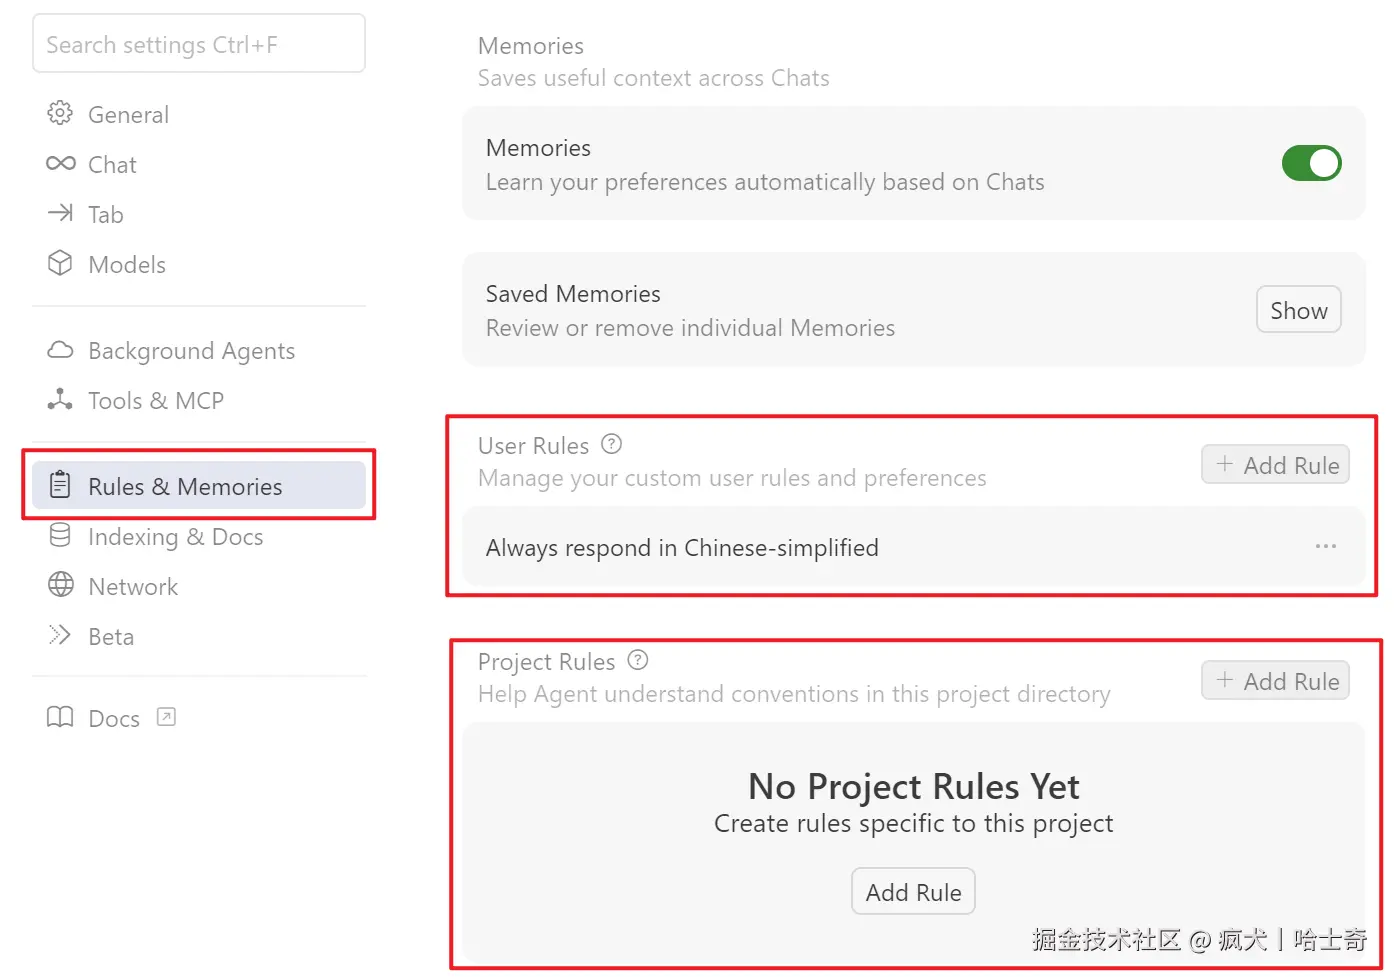The height and width of the screenshot is (980, 1394).
Task: Click the Indexing & Docs database icon
Action: click(x=60, y=536)
